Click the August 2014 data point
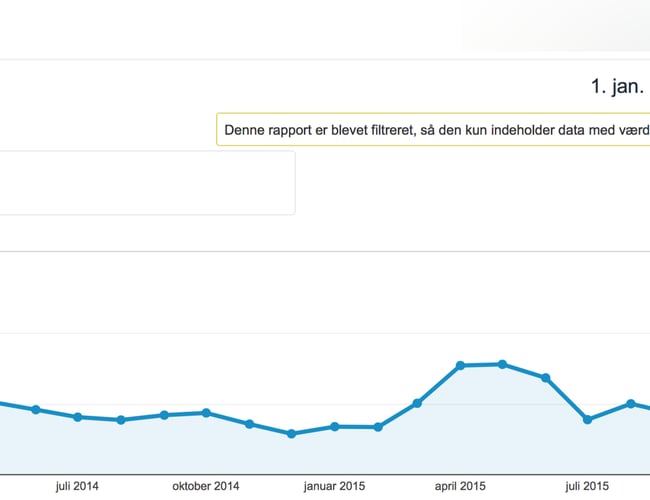Image resolution: width=650 pixels, height=500 pixels. tap(120, 420)
